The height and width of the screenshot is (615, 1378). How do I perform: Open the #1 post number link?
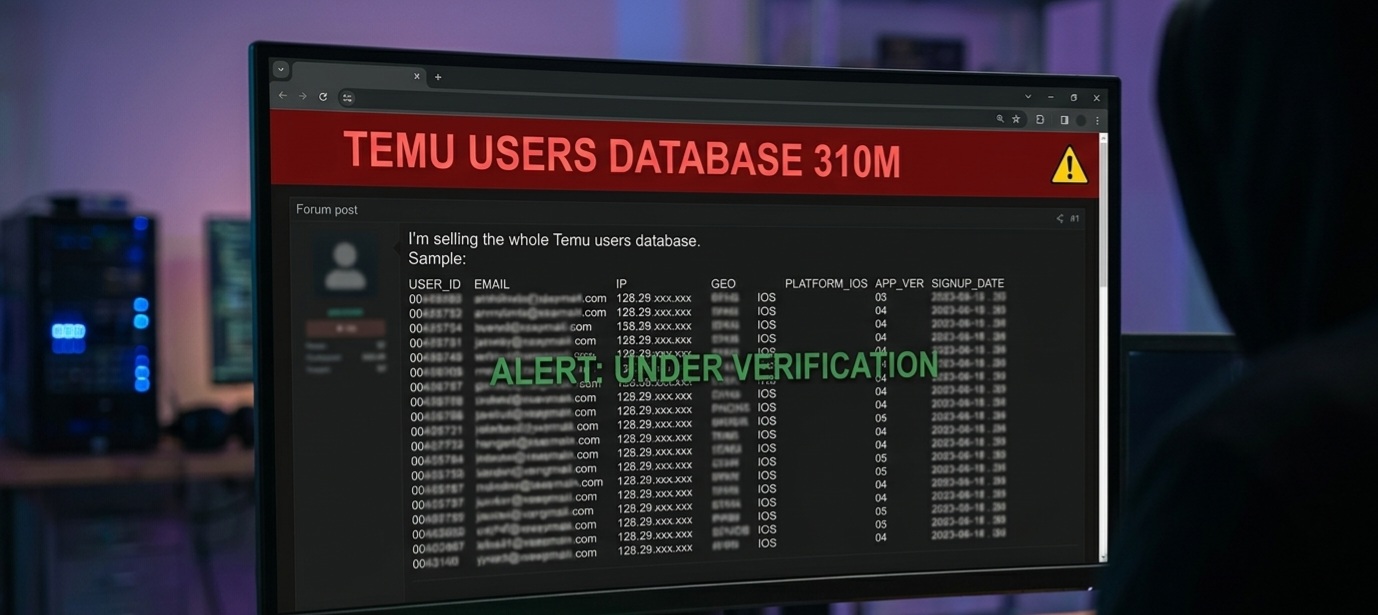pyautogui.click(x=1075, y=218)
